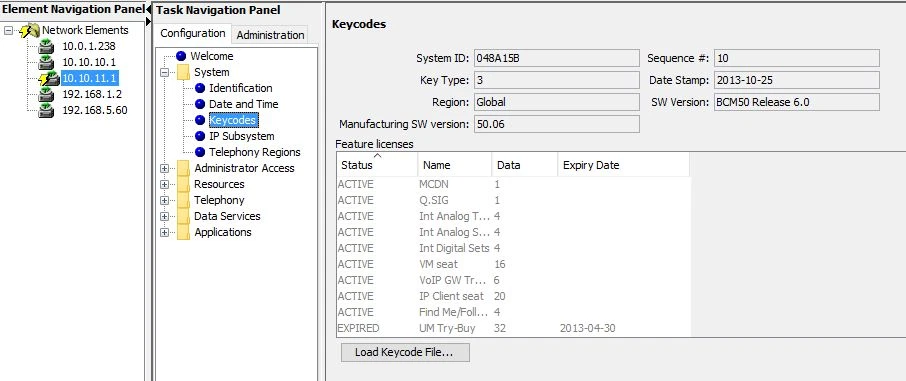Select the Int Digital Sets license row
Viewport: 906px width, 381px height.
[x=513, y=249]
